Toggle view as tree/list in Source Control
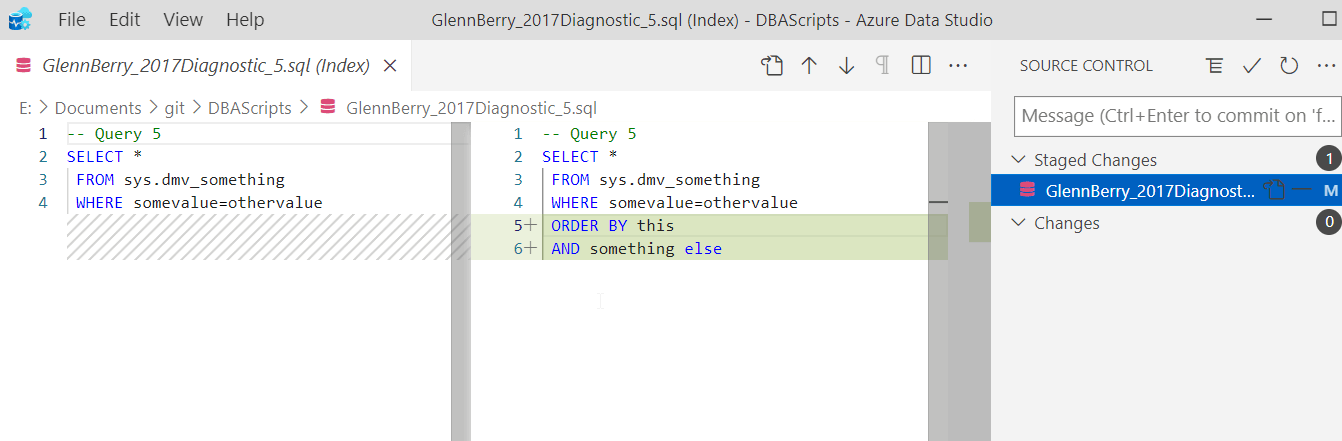Screen dimensions: 1342x441 (x=1214, y=65)
